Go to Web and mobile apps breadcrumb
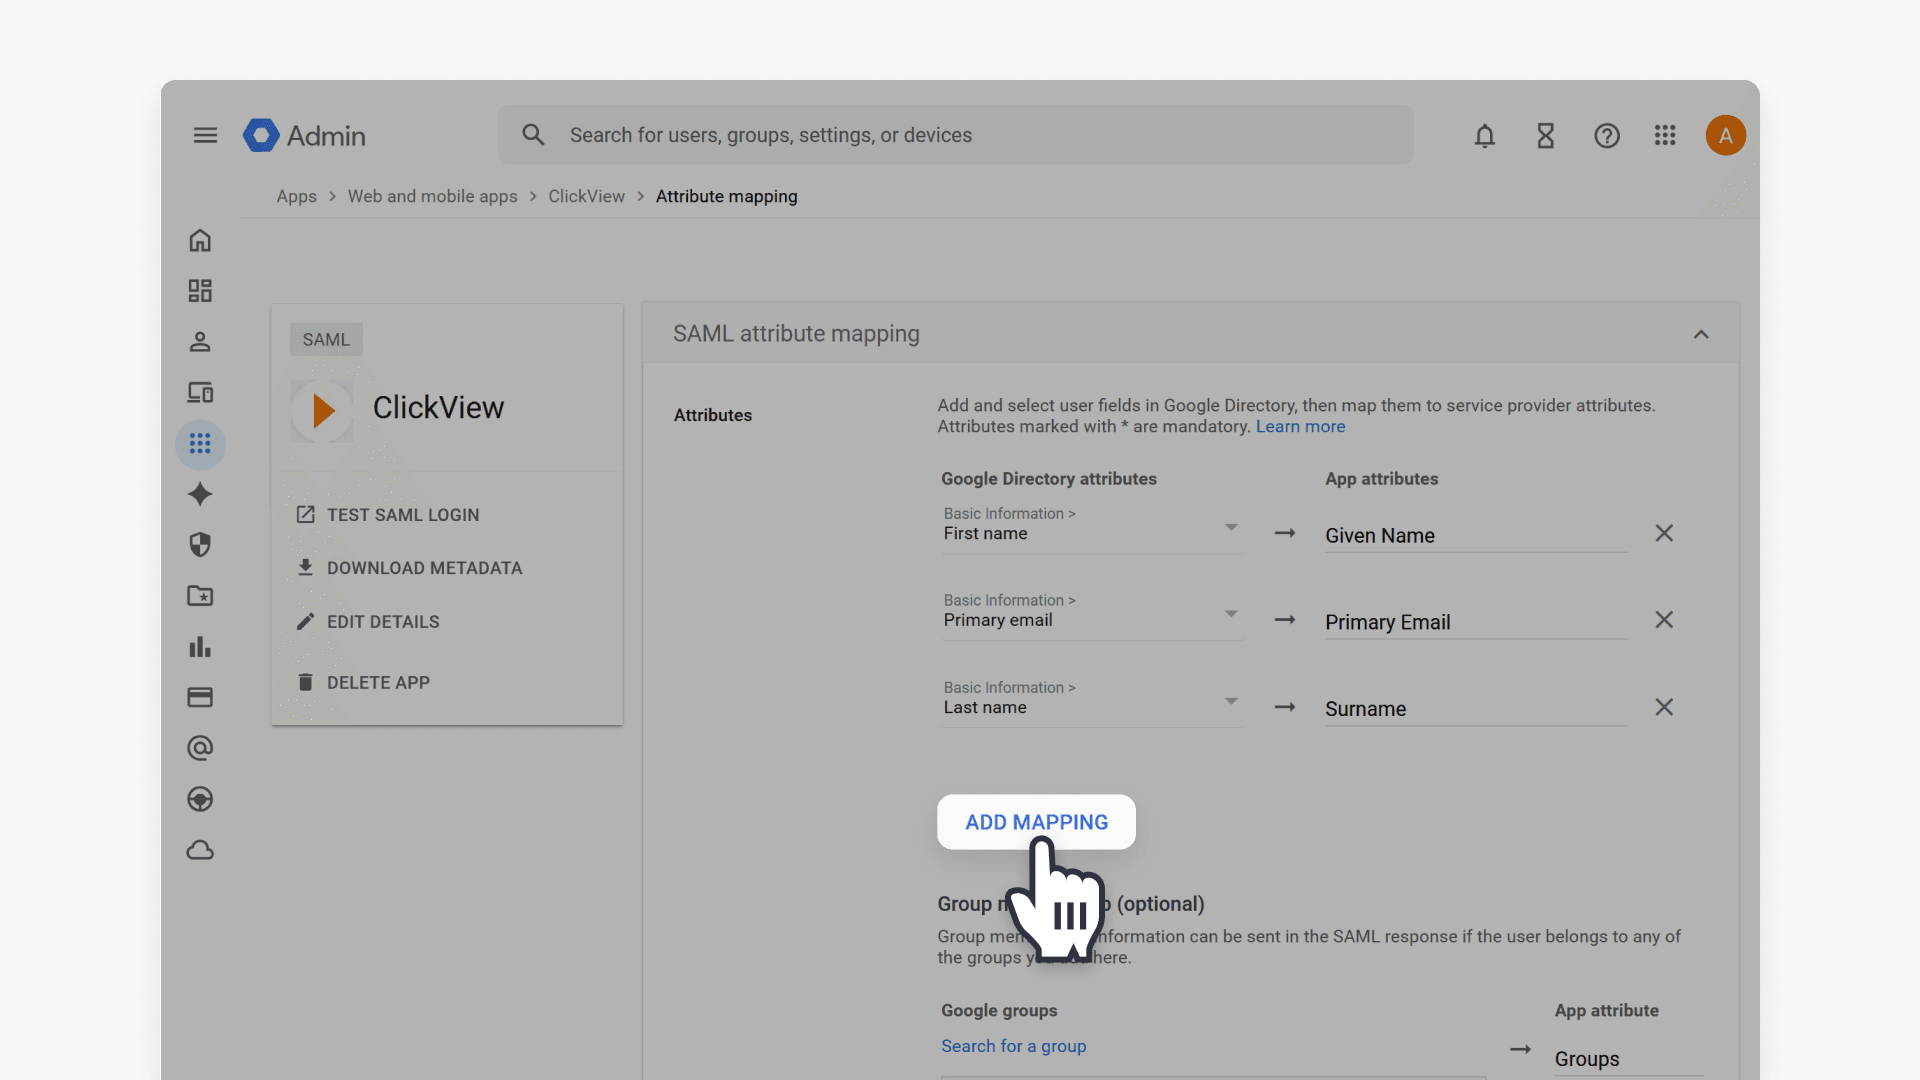 (x=432, y=196)
